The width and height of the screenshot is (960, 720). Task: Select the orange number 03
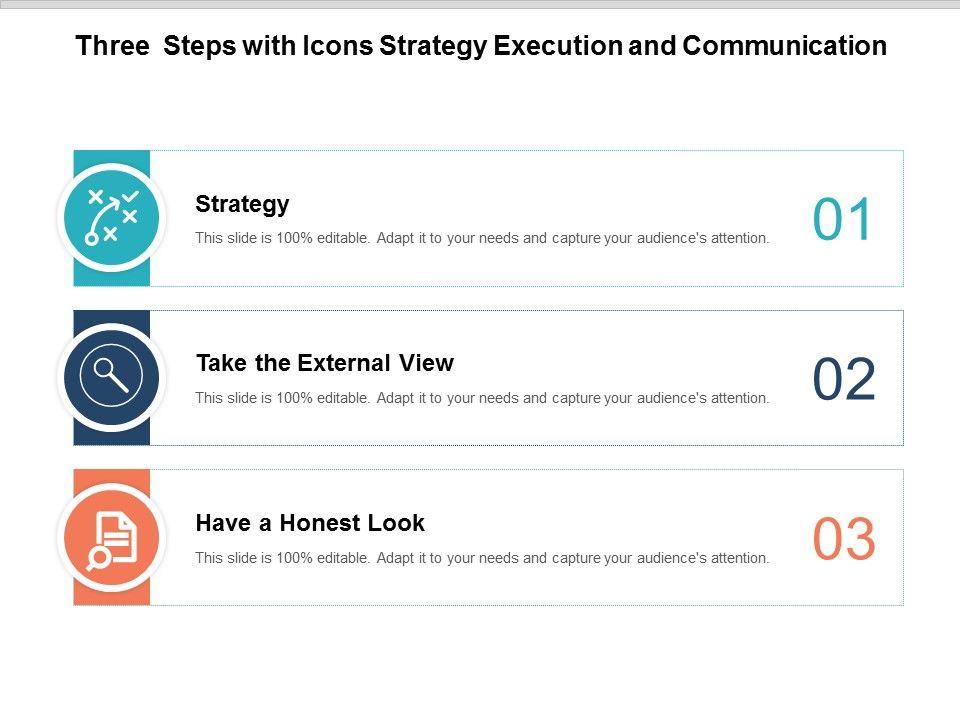(x=843, y=540)
